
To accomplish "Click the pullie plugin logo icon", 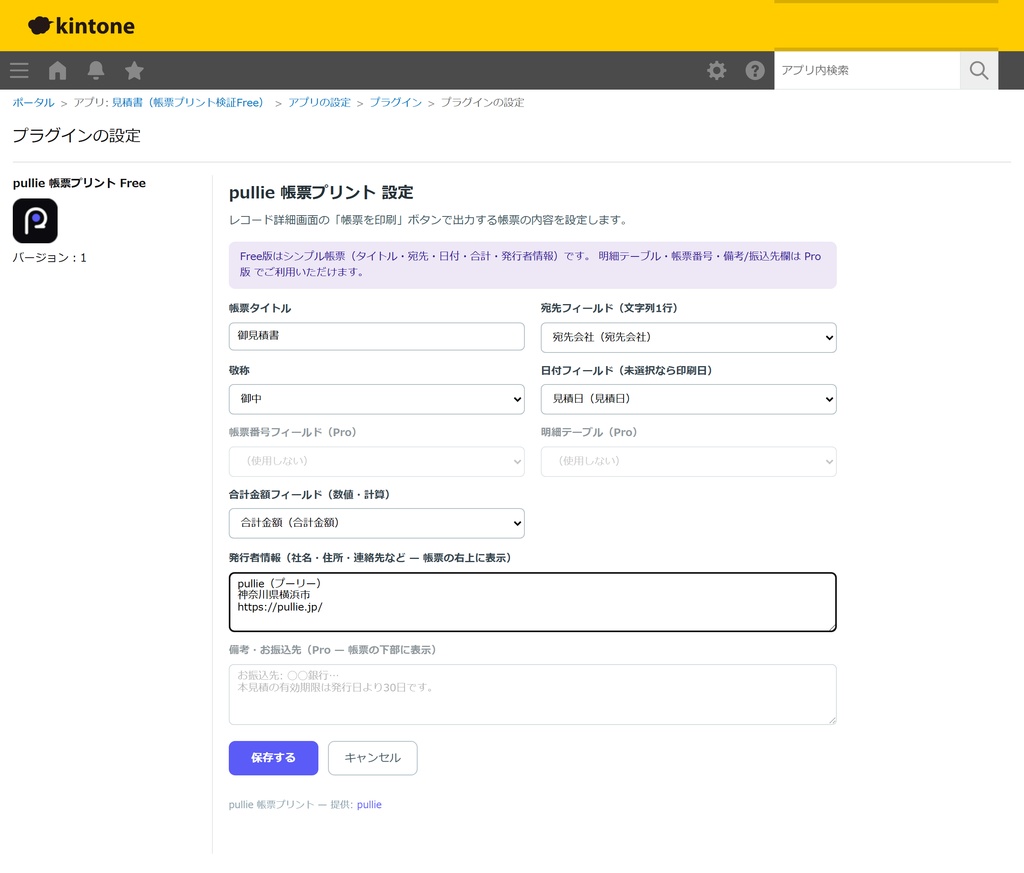I will point(35,221).
